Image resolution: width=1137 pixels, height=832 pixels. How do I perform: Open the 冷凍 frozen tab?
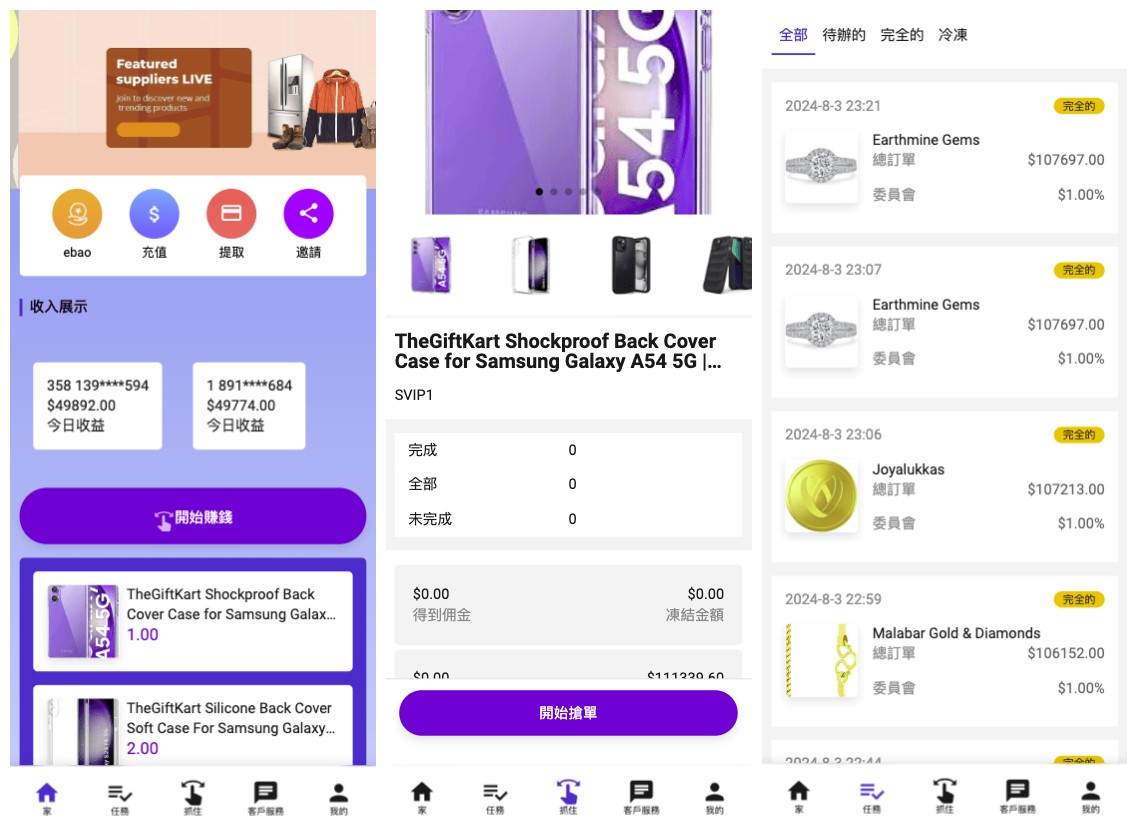(x=952, y=35)
